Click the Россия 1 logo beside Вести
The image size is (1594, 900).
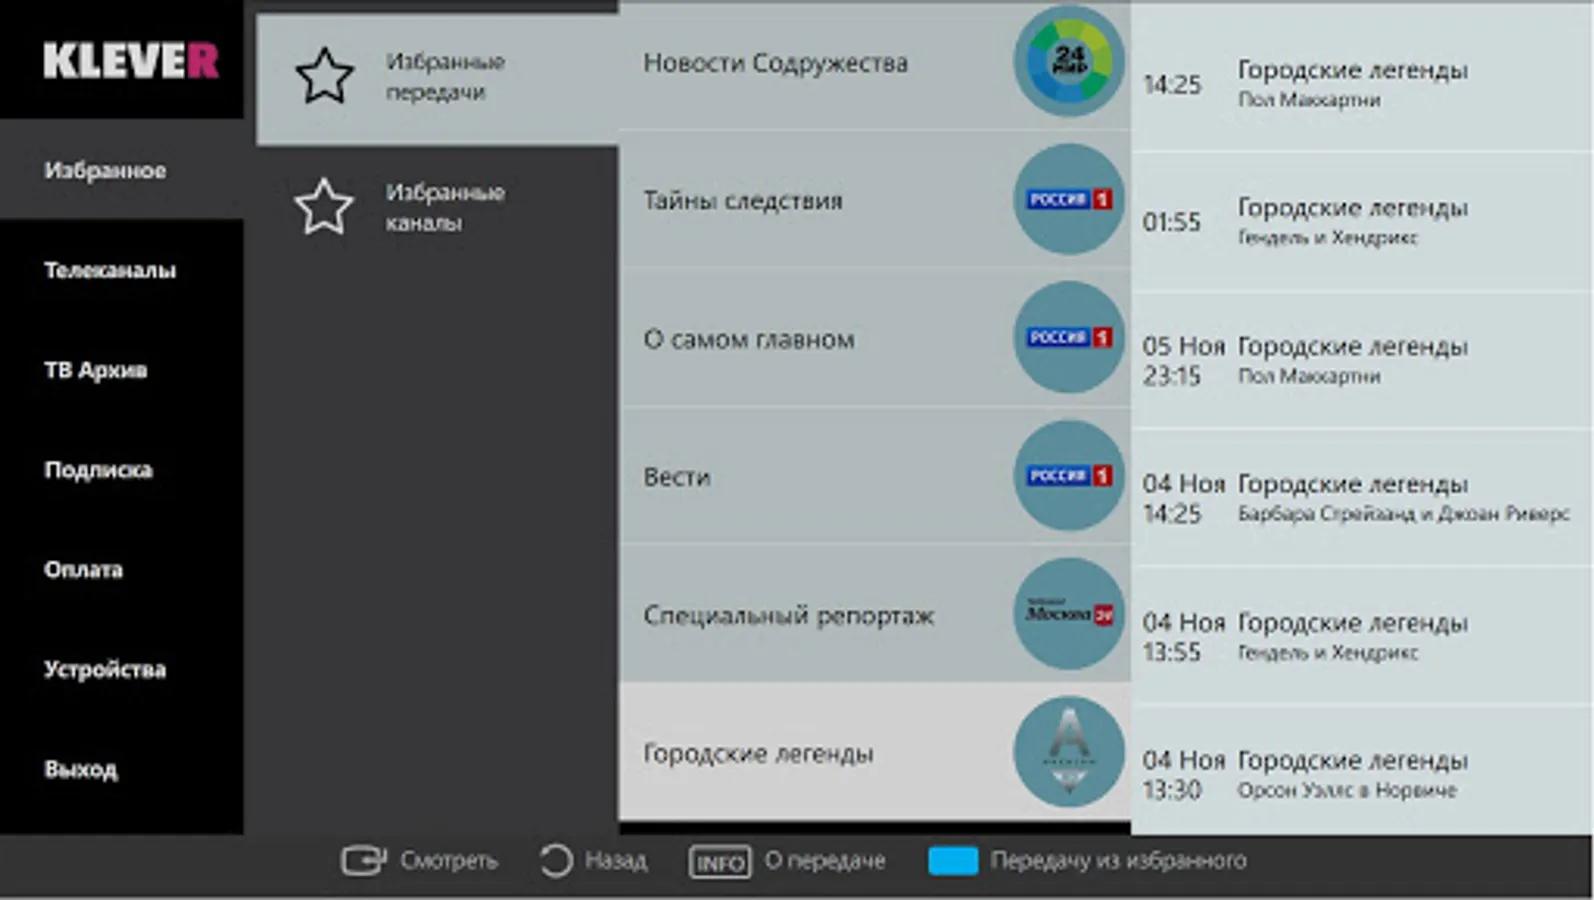click(x=1069, y=475)
